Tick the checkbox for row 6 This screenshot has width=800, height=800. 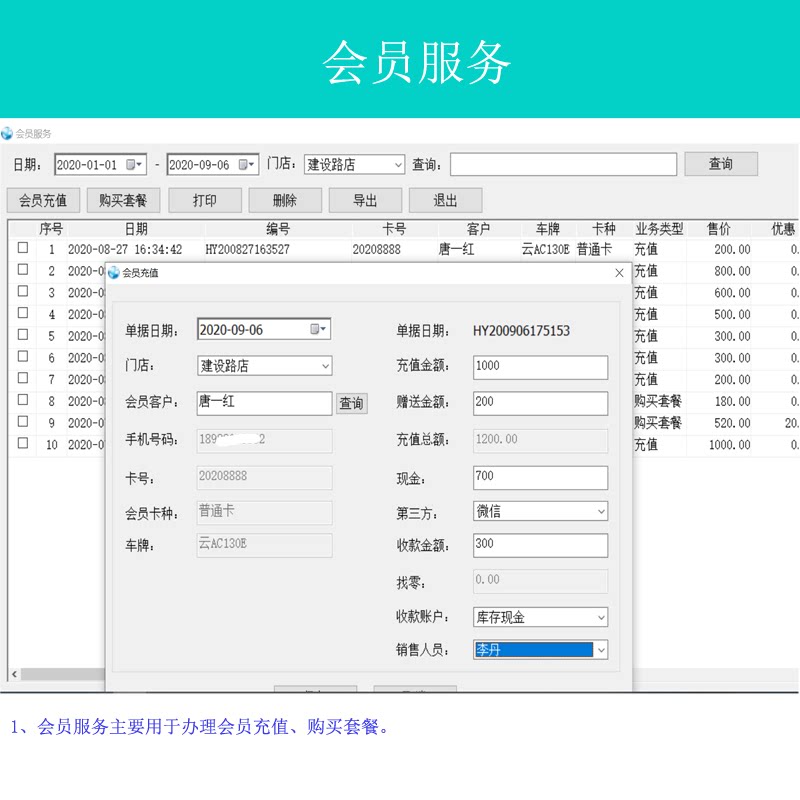(x=23, y=356)
